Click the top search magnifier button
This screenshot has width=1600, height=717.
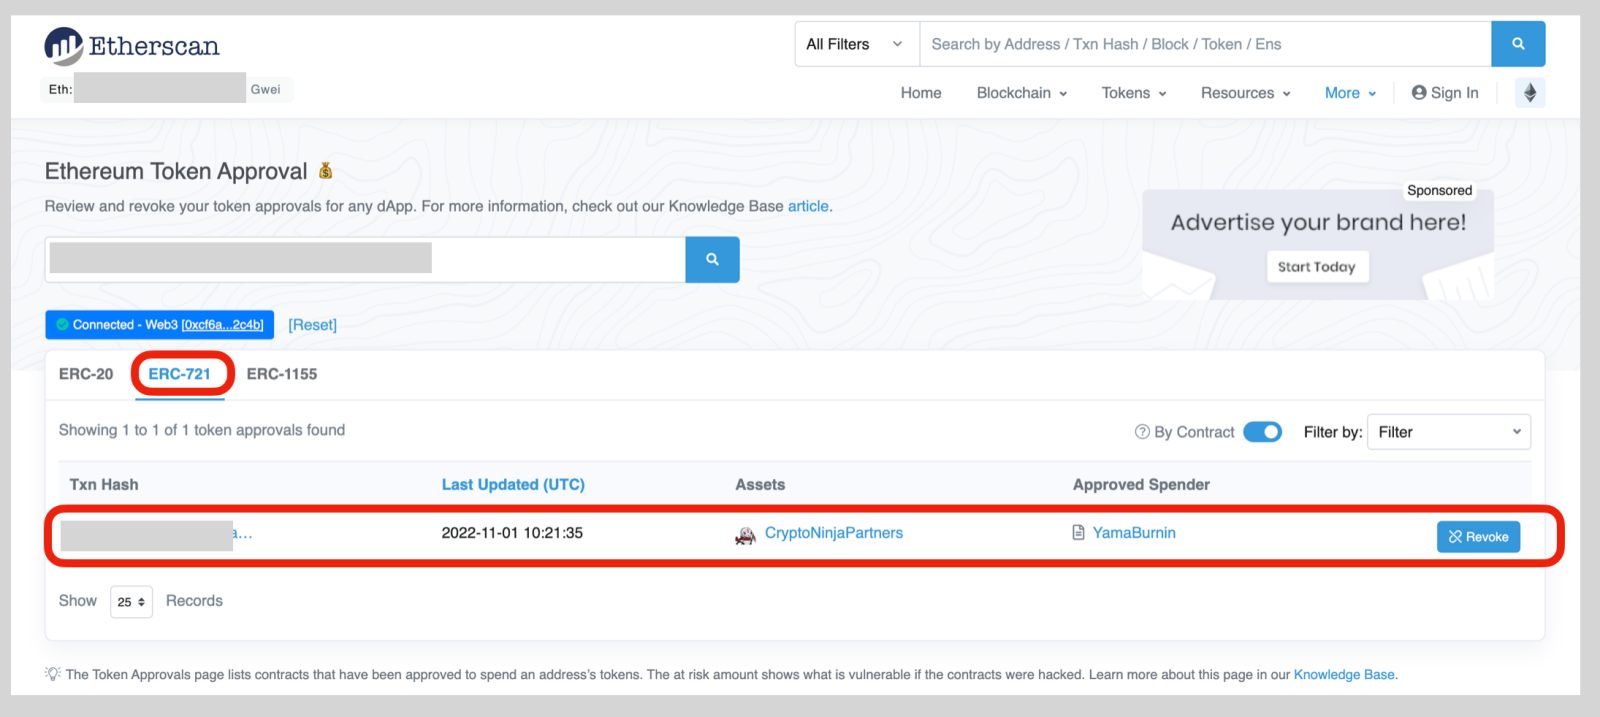1518,44
